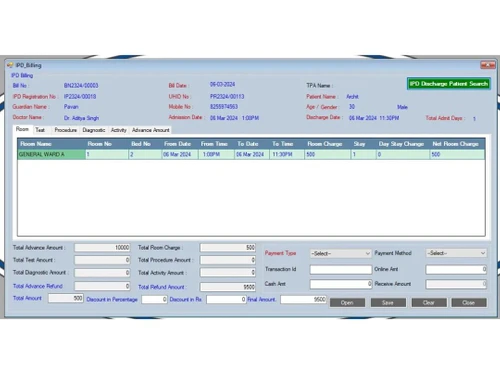Click the Total Advance Amount field

[102, 247]
